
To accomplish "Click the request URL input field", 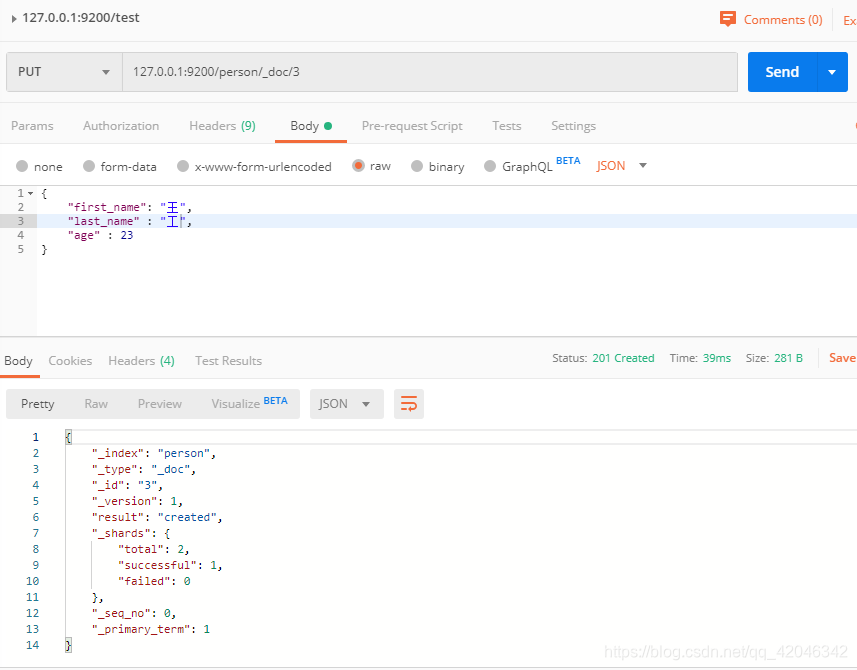I will tap(430, 72).
